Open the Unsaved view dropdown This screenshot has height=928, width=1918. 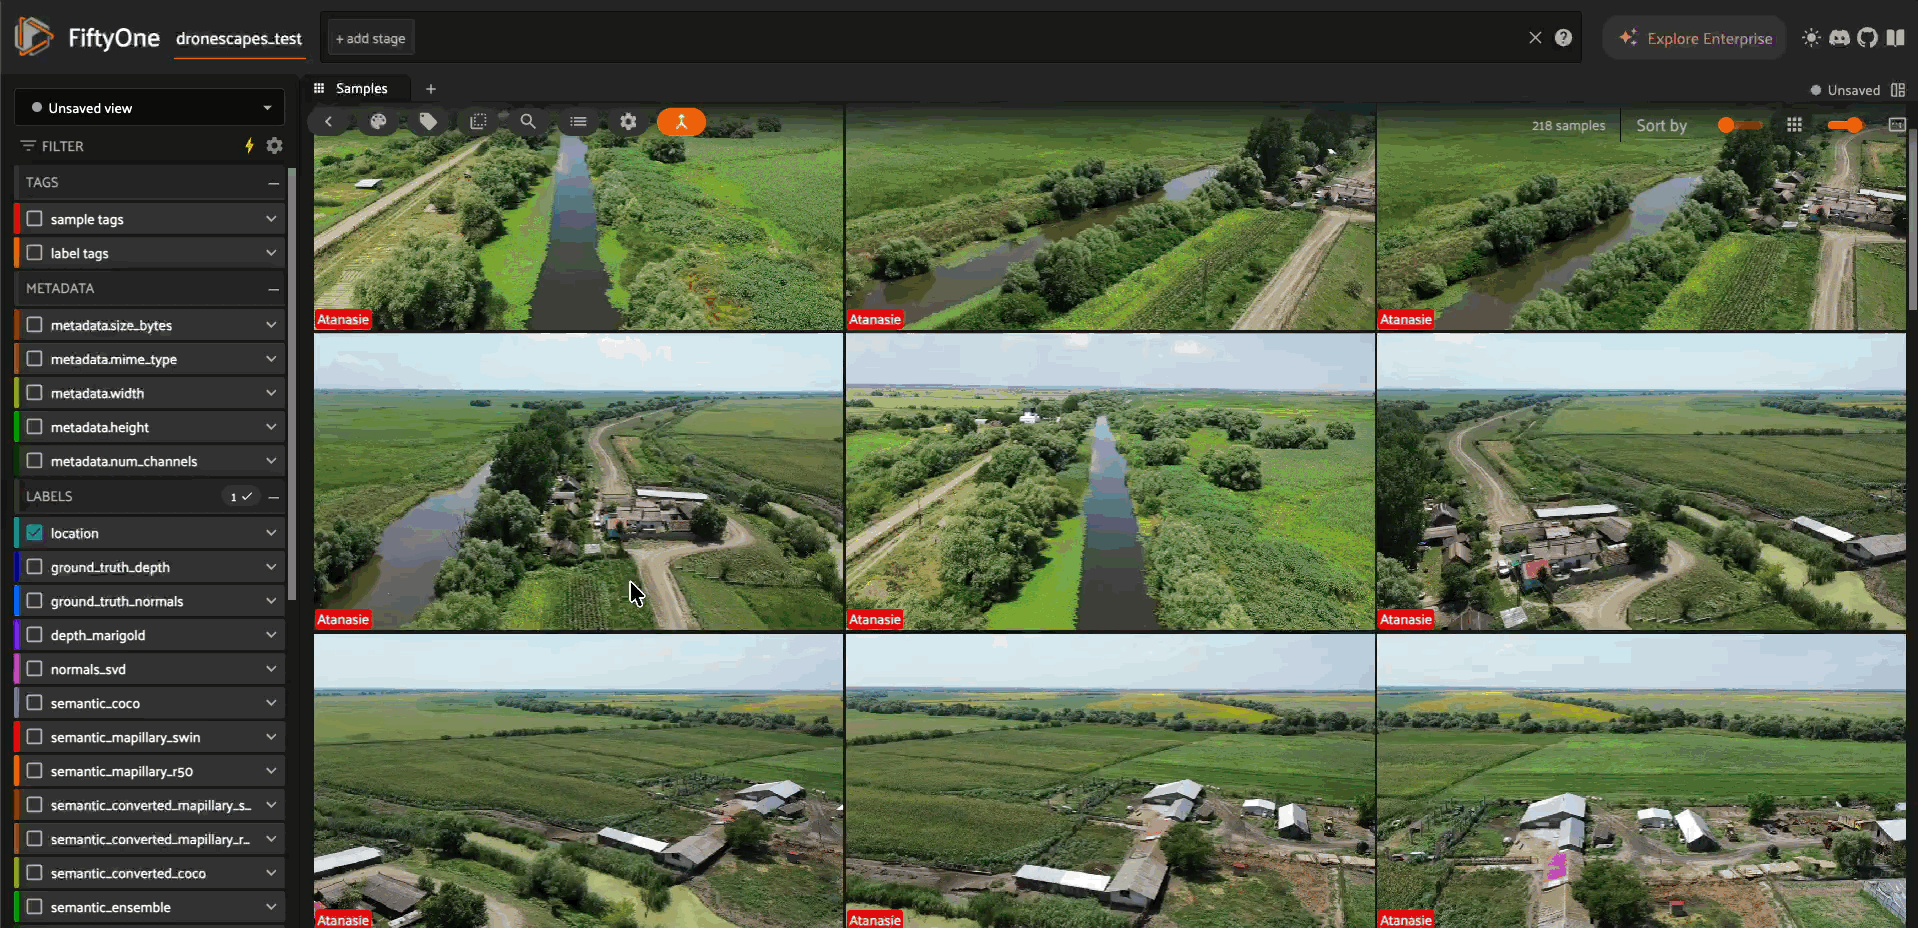point(150,108)
